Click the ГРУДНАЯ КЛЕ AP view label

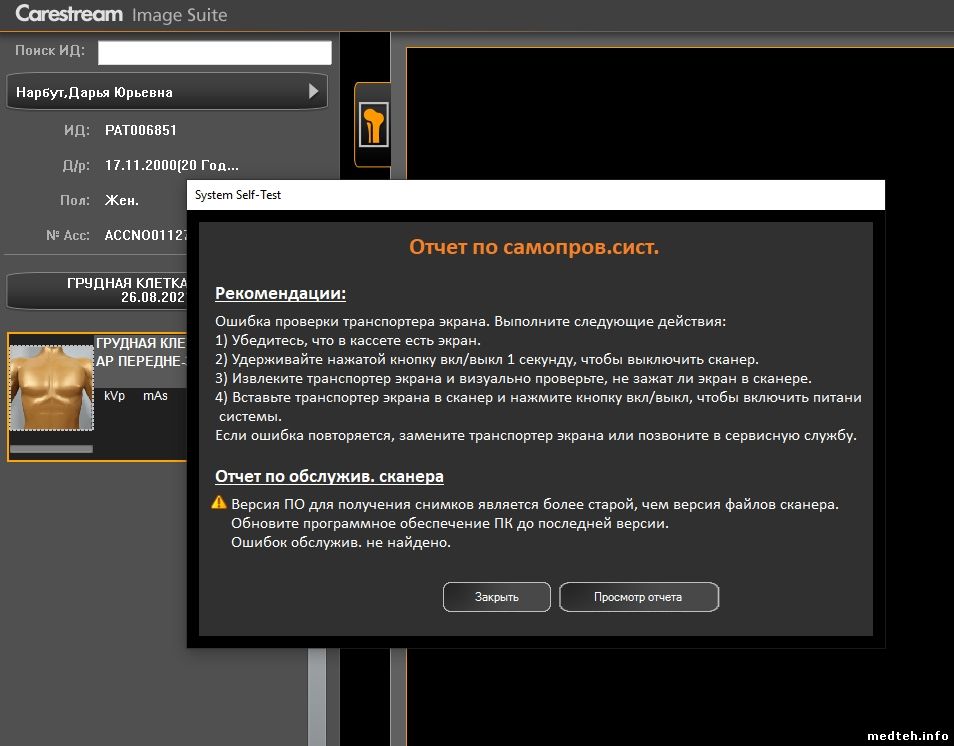[x=140, y=350]
